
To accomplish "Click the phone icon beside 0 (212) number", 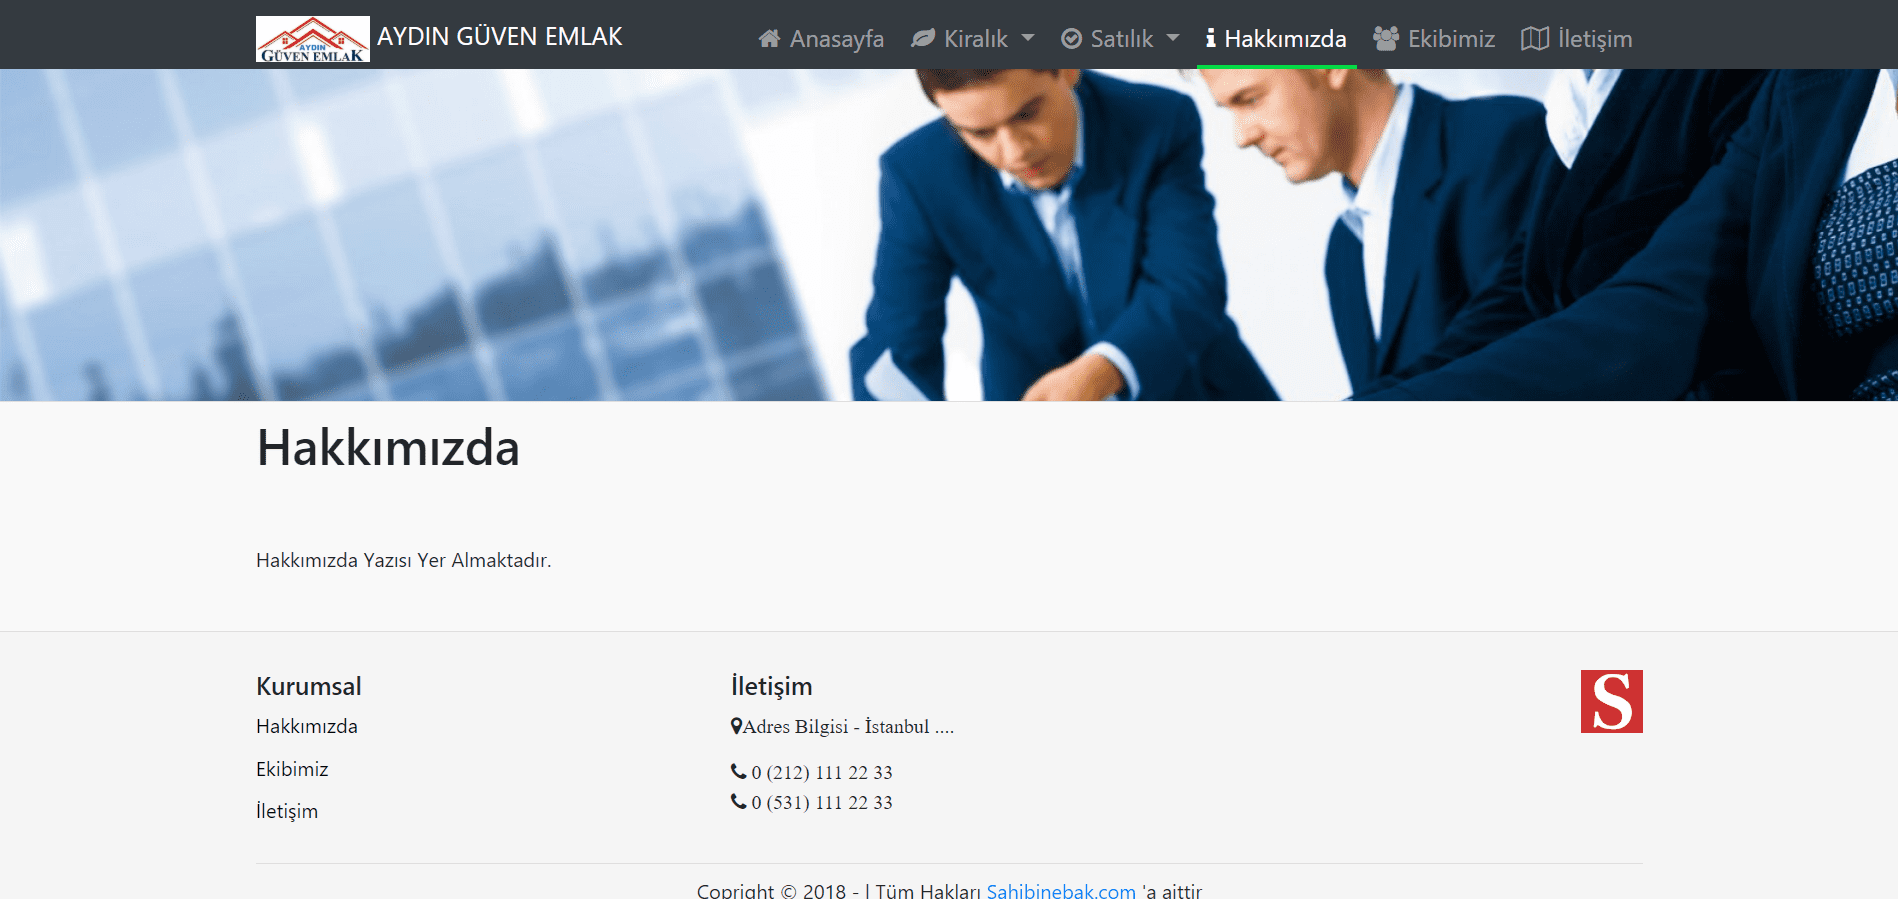I will (x=739, y=771).
